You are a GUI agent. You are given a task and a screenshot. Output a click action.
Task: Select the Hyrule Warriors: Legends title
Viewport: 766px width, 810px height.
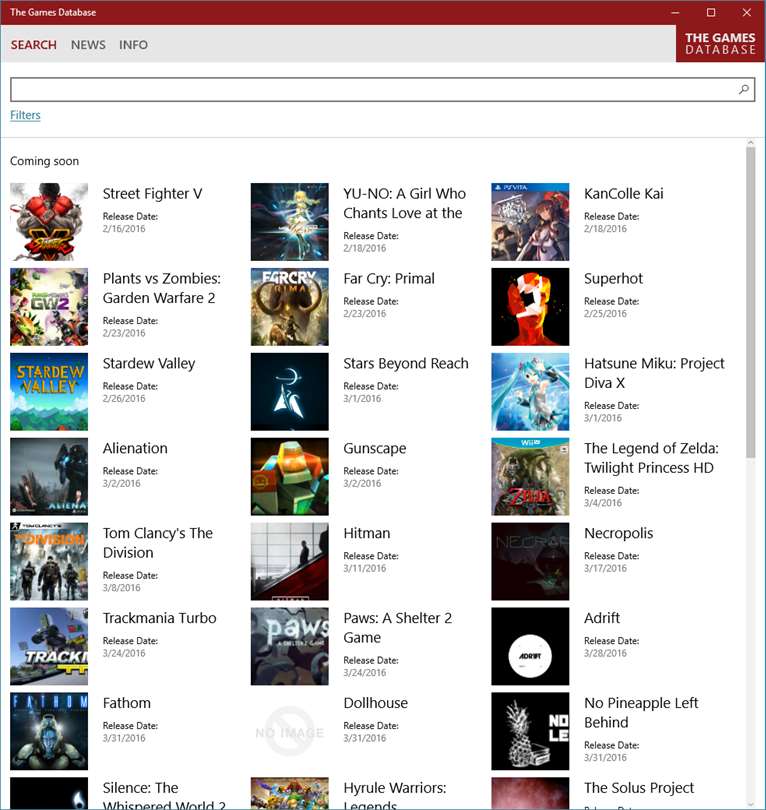395,796
